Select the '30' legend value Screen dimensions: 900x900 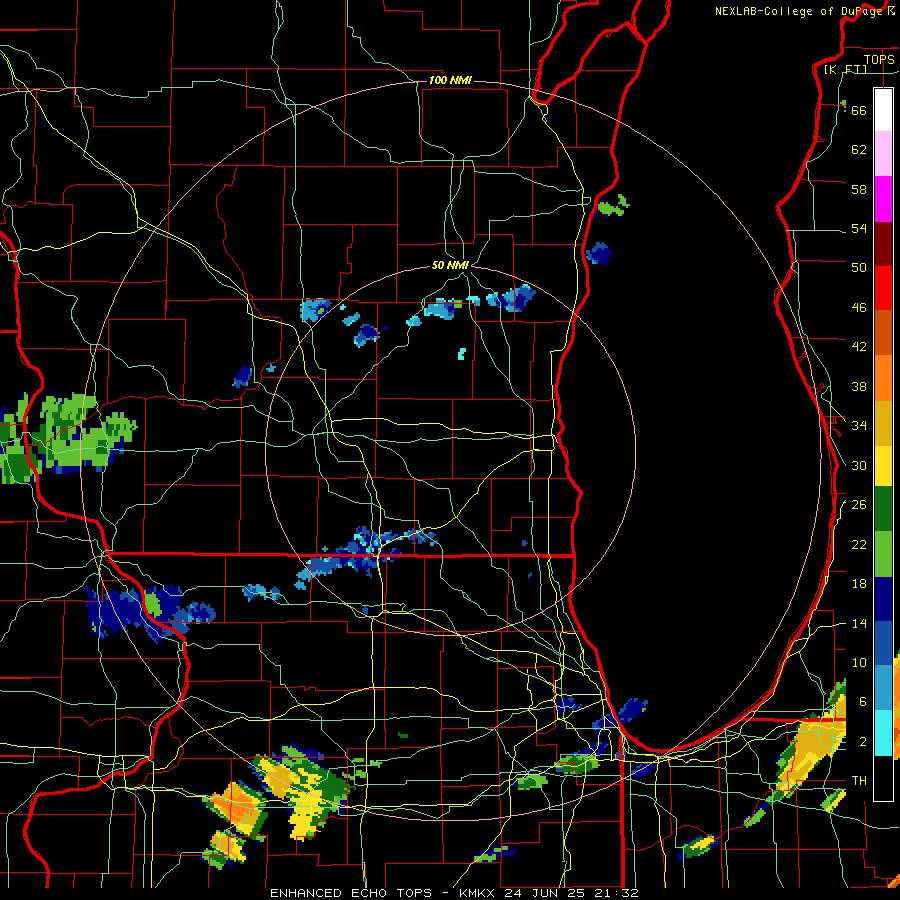[859, 465]
